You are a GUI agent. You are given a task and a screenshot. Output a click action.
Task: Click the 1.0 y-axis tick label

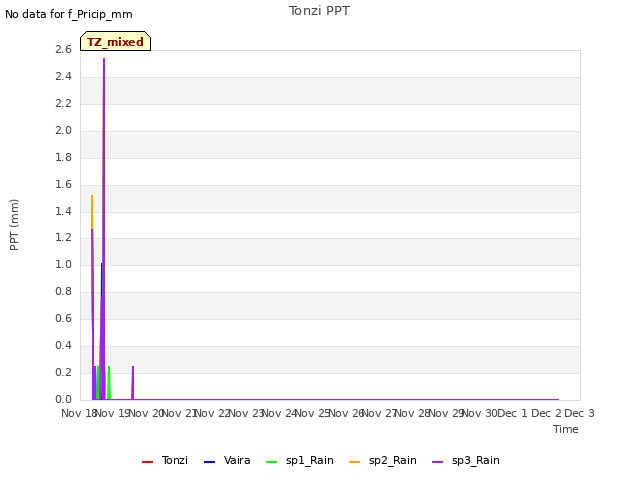(x=63, y=264)
